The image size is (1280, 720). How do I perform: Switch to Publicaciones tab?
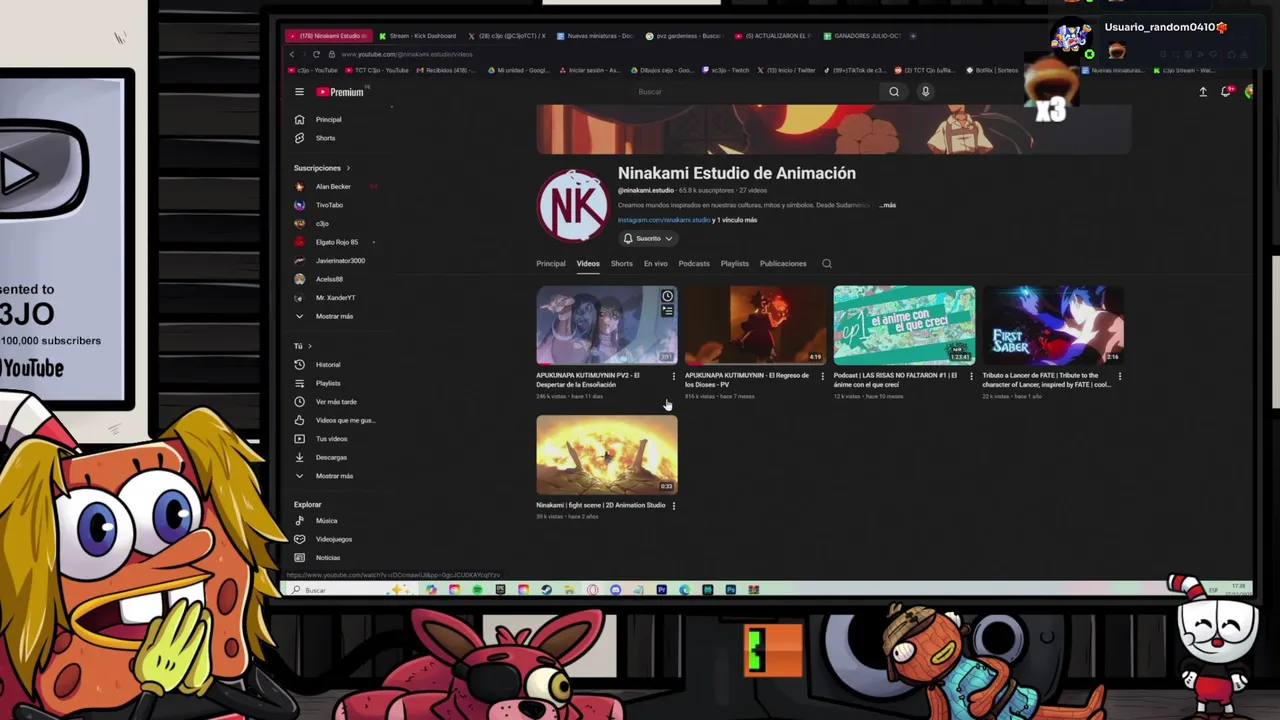coord(783,264)
